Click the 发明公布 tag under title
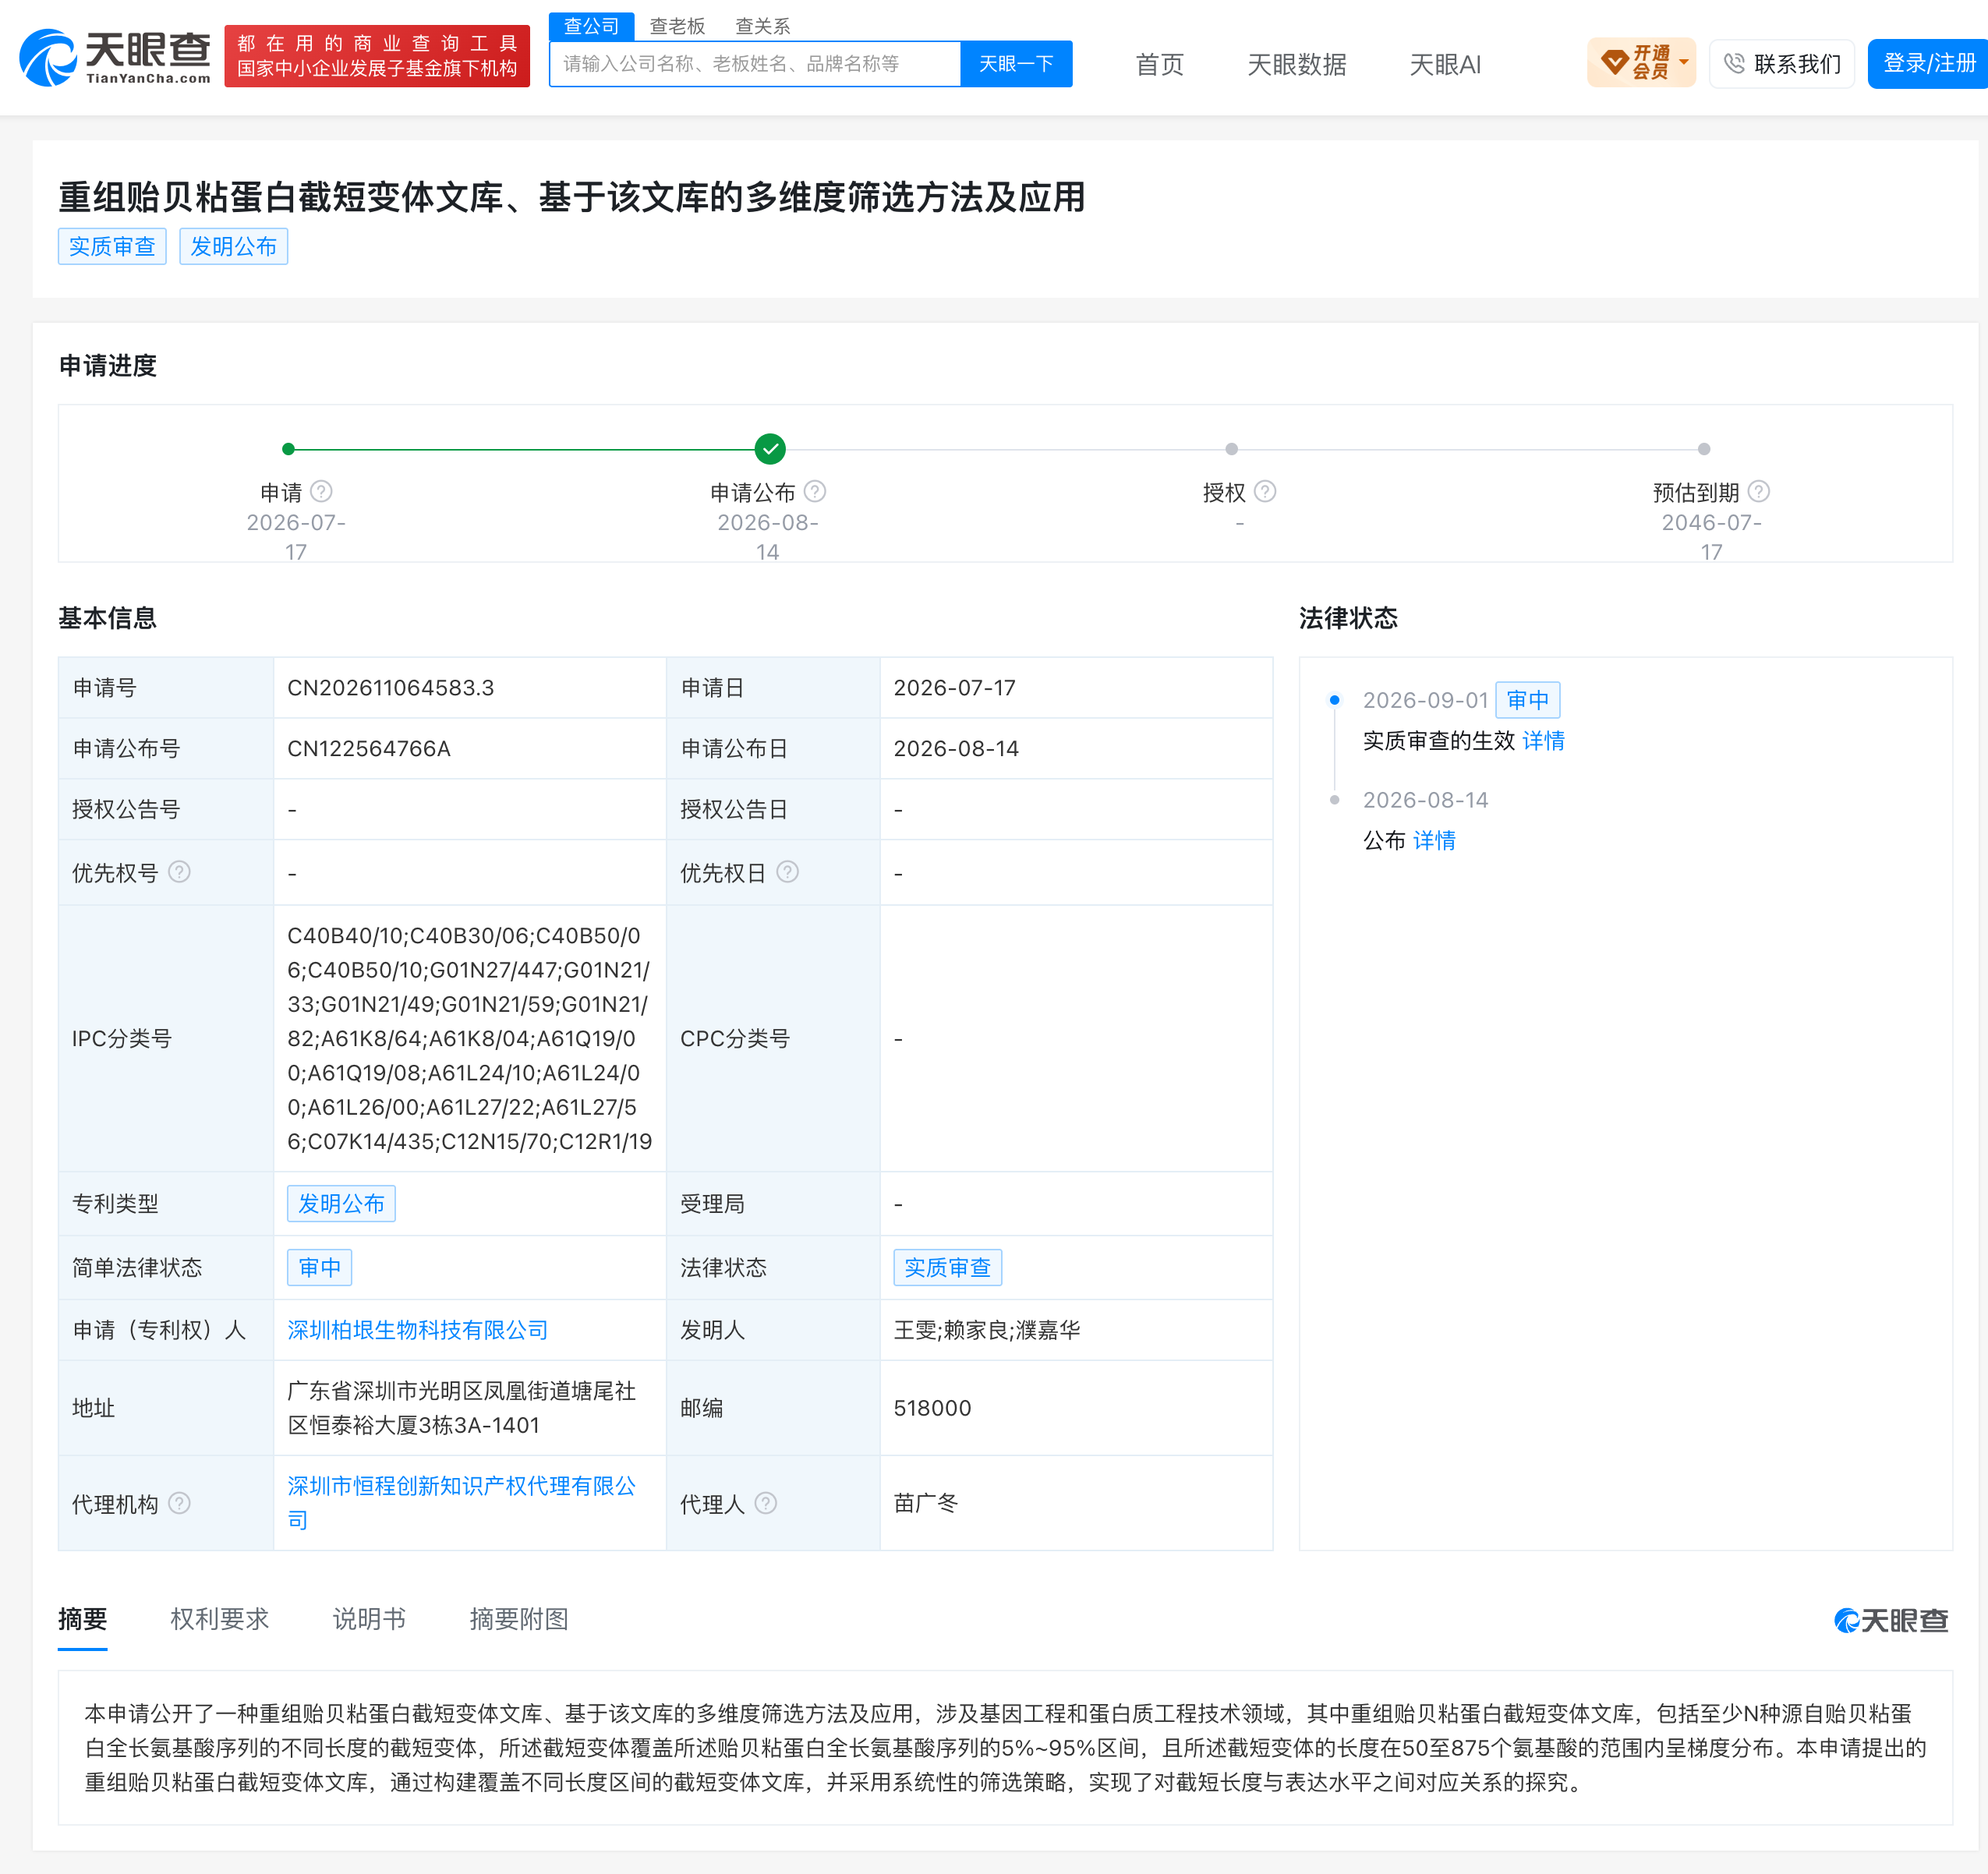Screen dimensions: 1988x1874 tap(234, 247)
